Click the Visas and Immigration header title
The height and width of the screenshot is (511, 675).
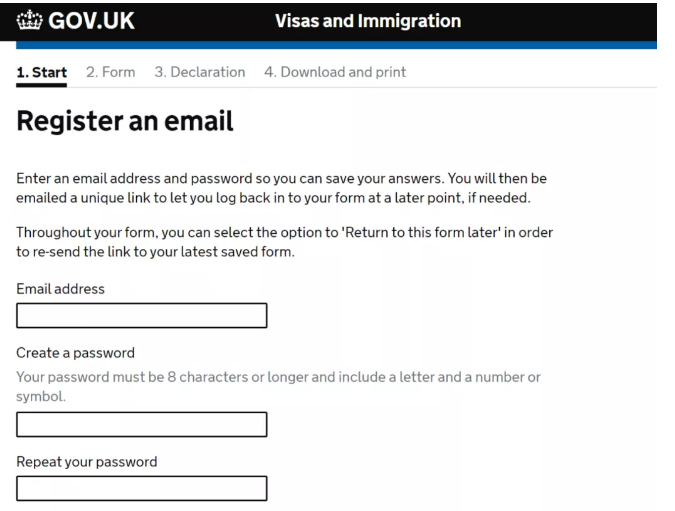pos(368,21)
